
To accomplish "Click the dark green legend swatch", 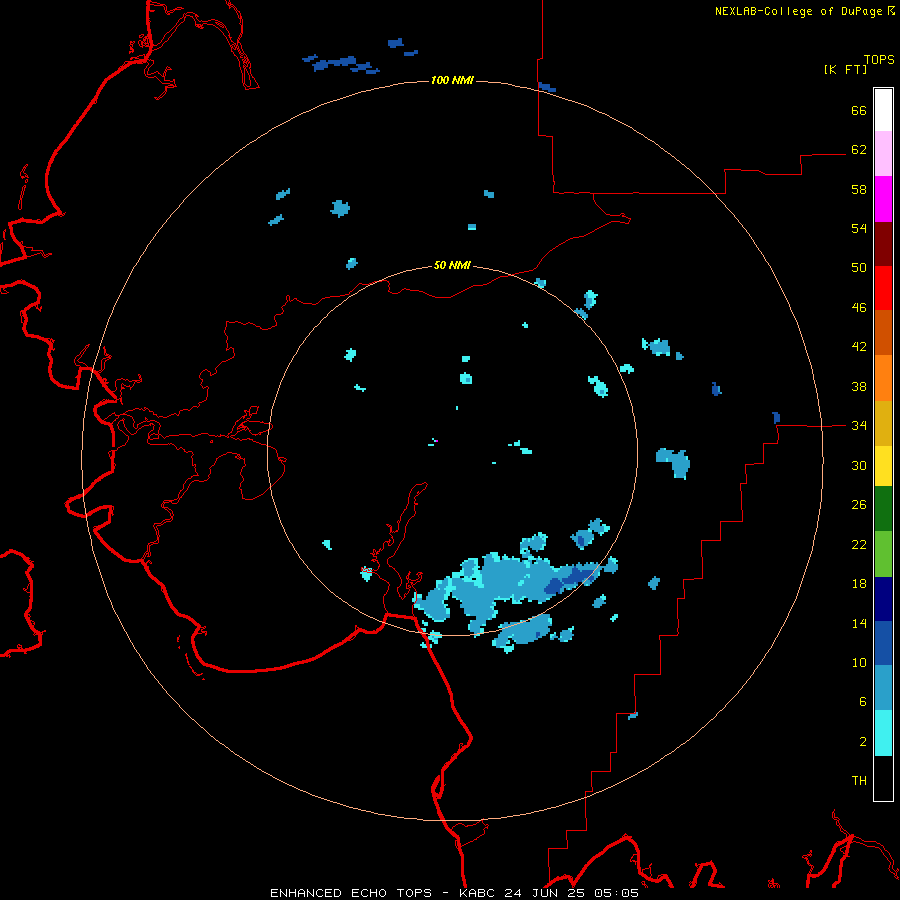I will tap(883, 509).
